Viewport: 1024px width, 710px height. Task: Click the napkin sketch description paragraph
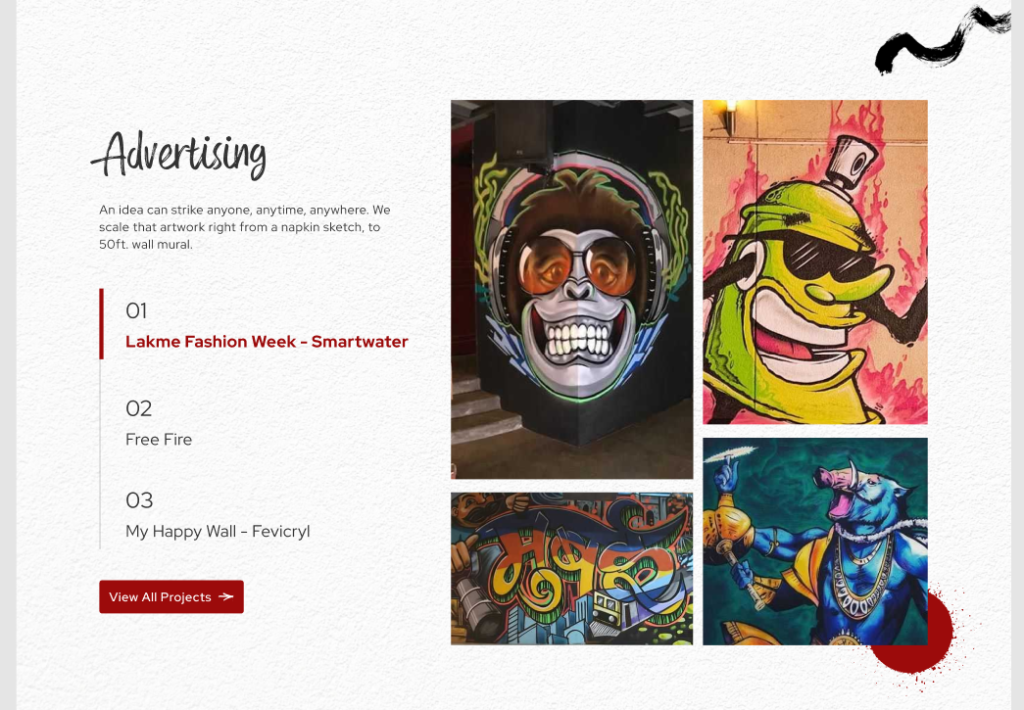pyautogui.click(x=245, y=227)
